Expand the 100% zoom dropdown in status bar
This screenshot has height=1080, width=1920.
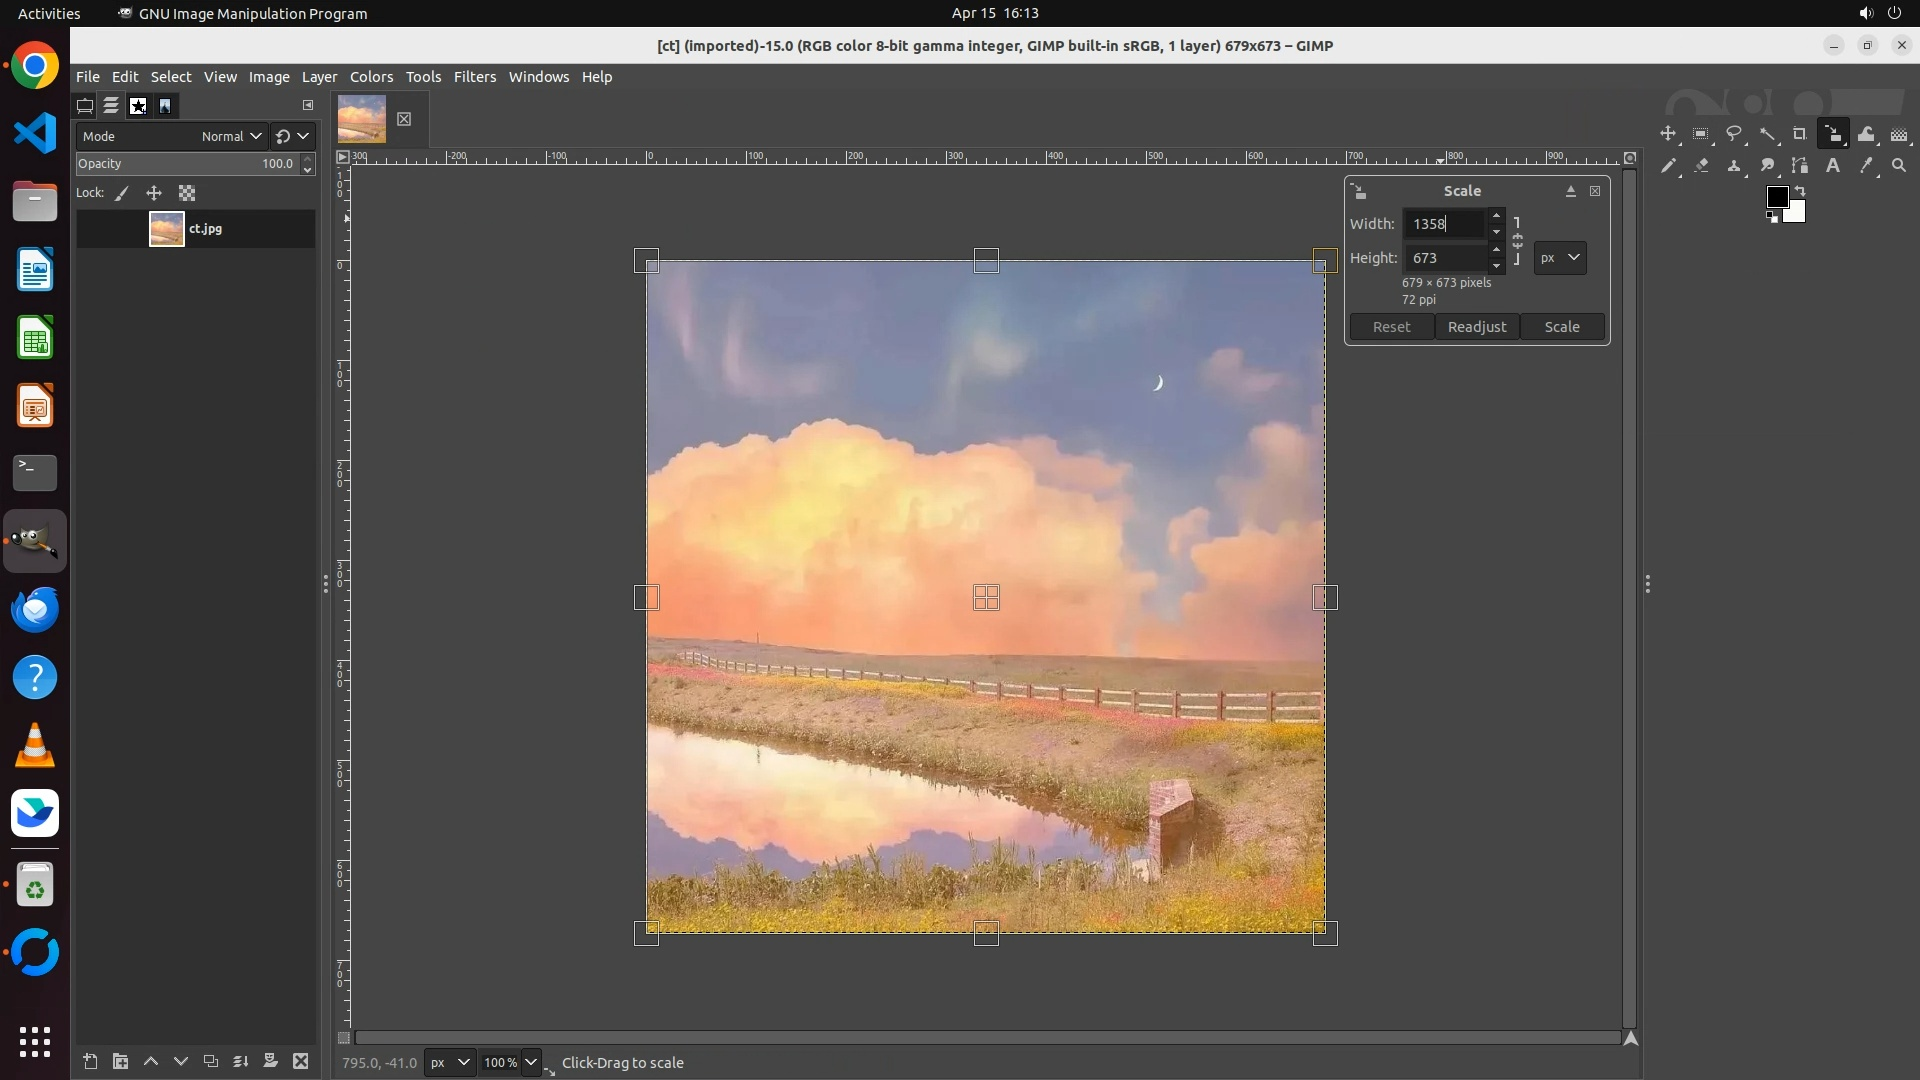point(531,1062)
